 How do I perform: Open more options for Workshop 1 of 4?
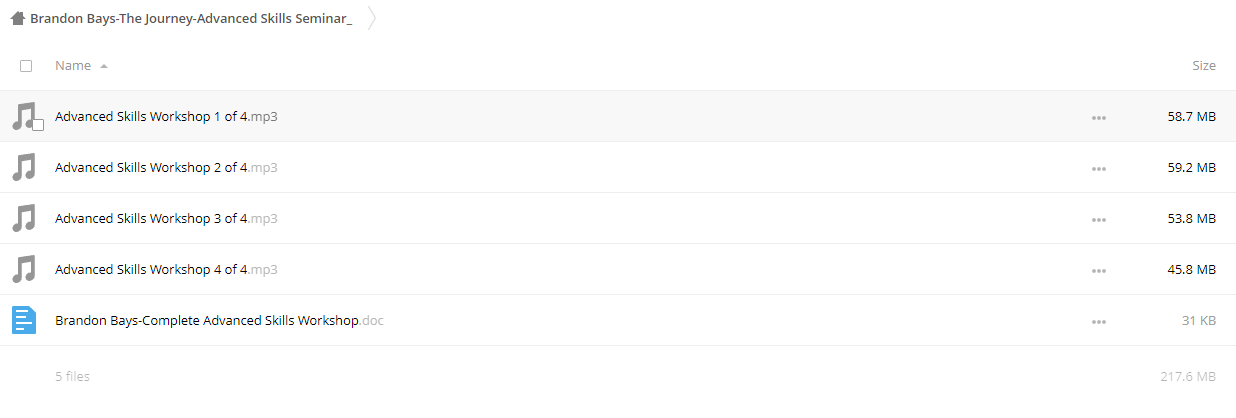coord(1099,118)
